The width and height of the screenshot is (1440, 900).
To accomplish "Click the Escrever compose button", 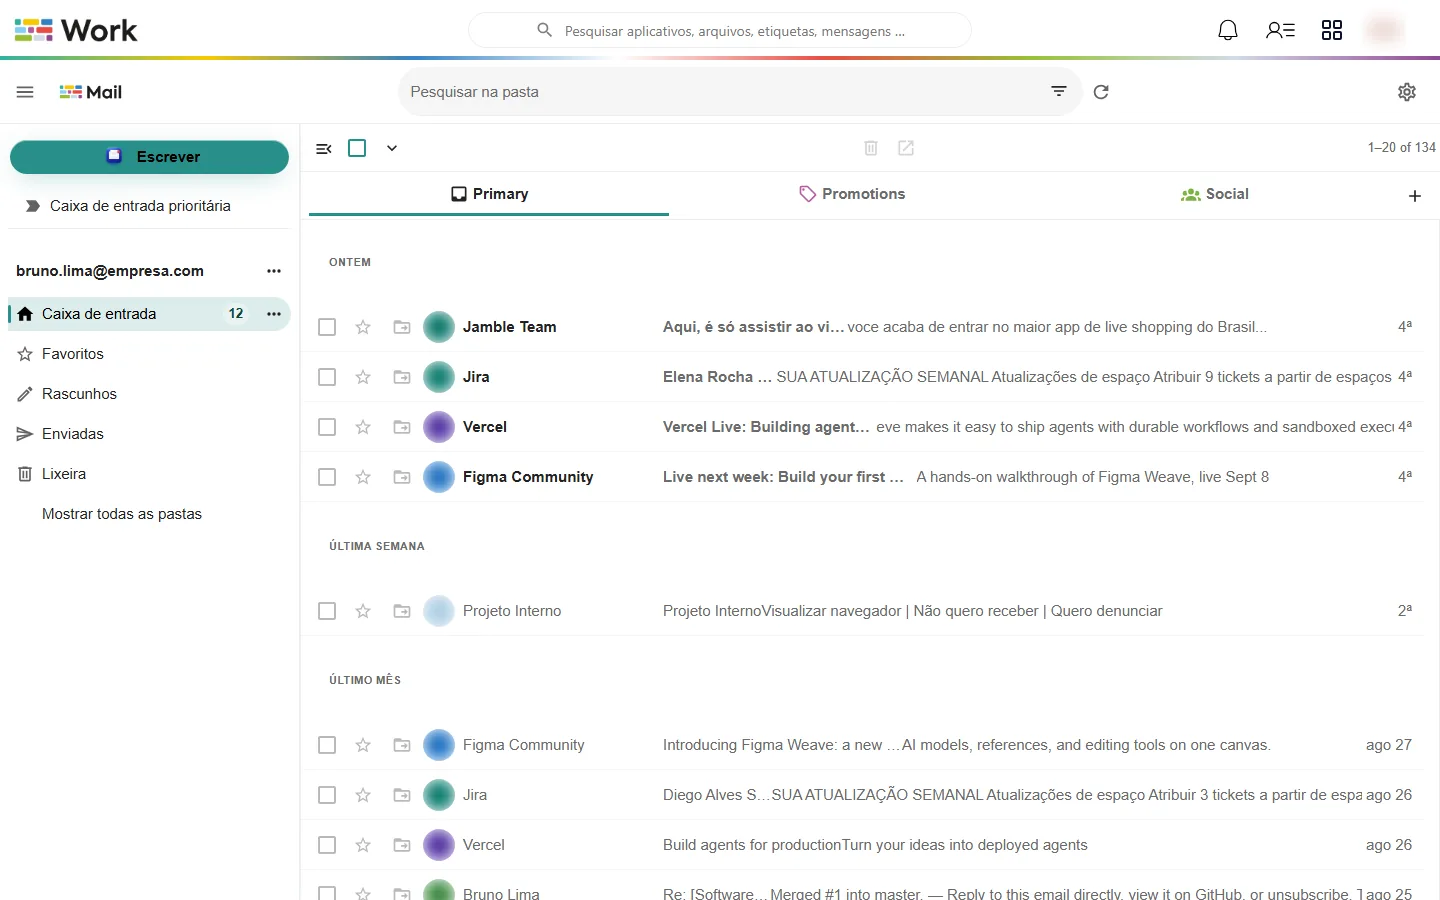I will click(x=149, y=157).
